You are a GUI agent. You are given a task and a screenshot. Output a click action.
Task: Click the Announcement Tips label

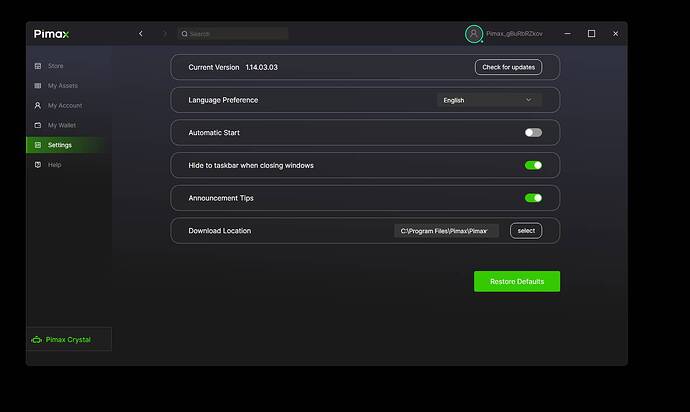coord(221,198)
